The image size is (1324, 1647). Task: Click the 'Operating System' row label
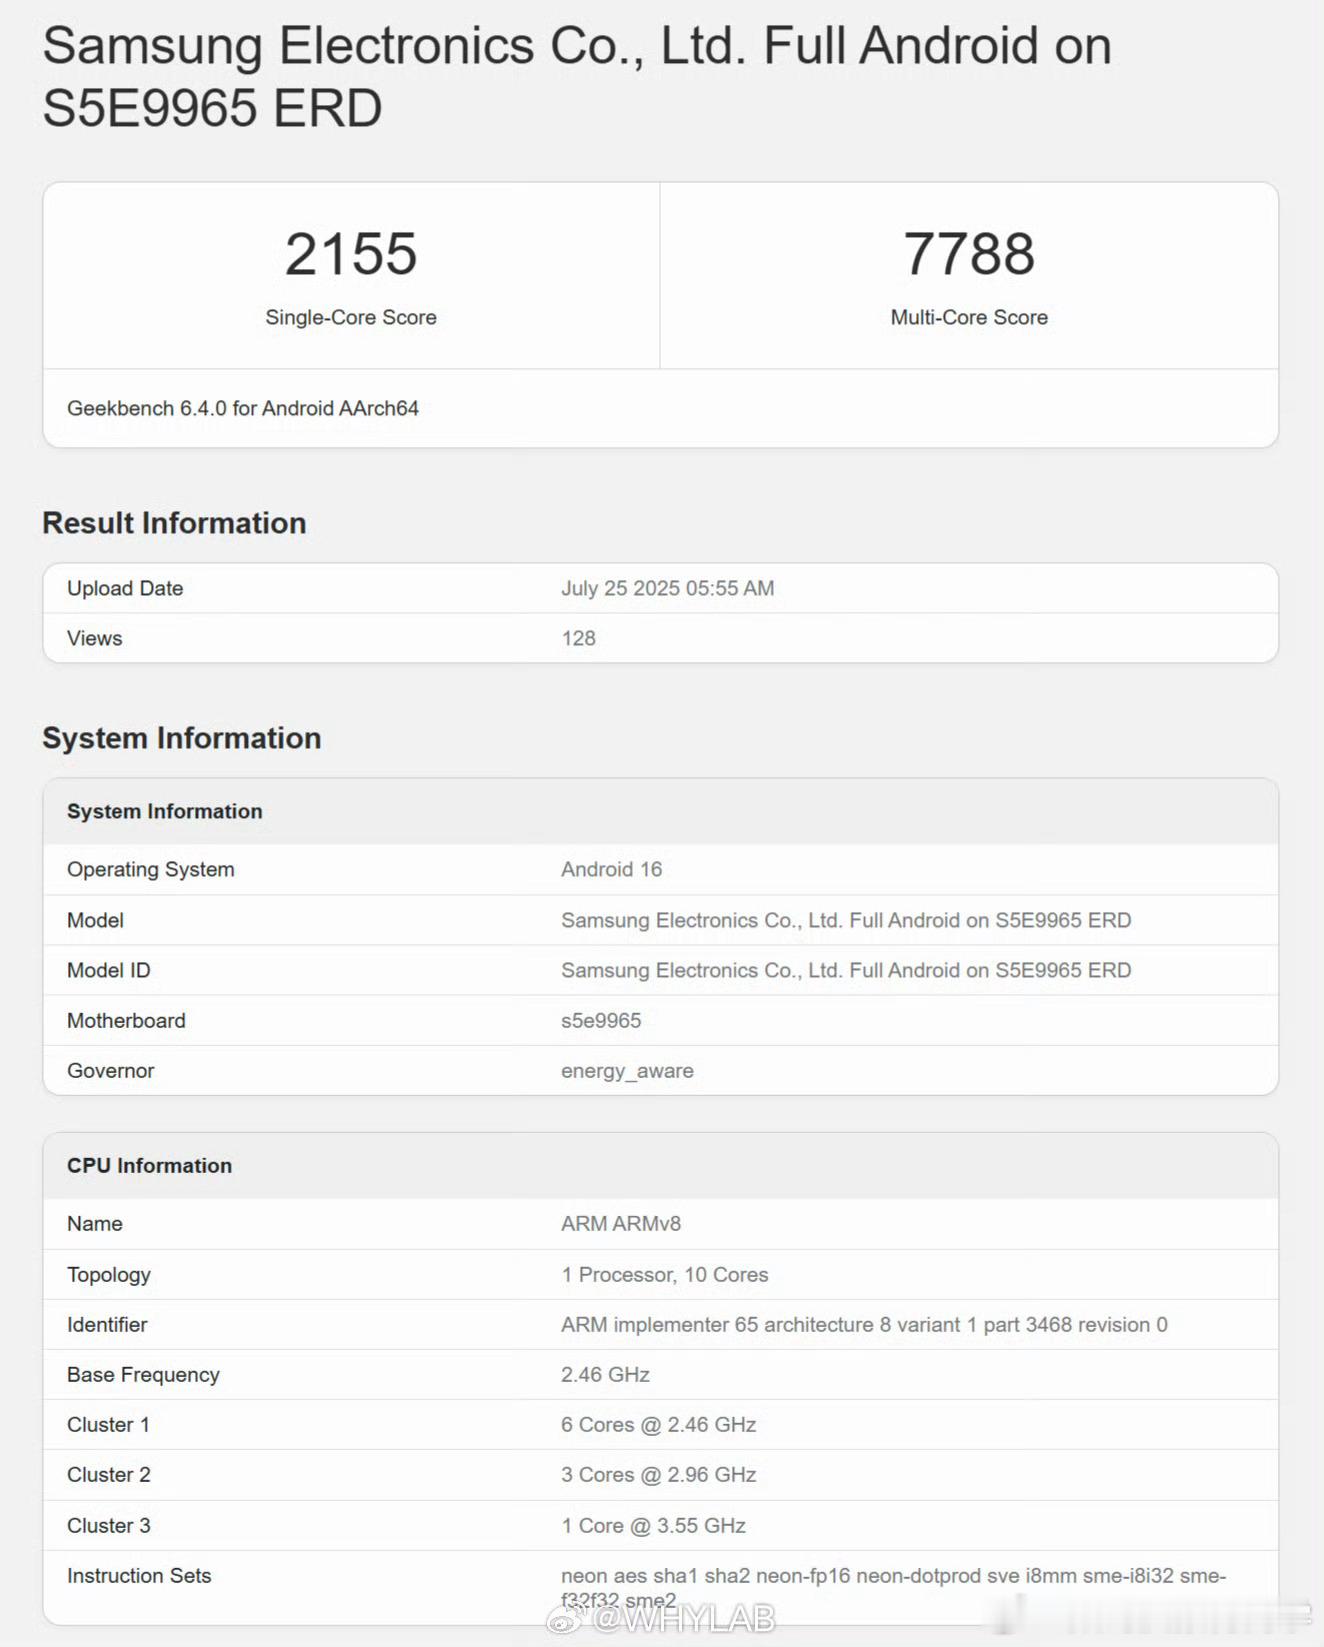151,869
